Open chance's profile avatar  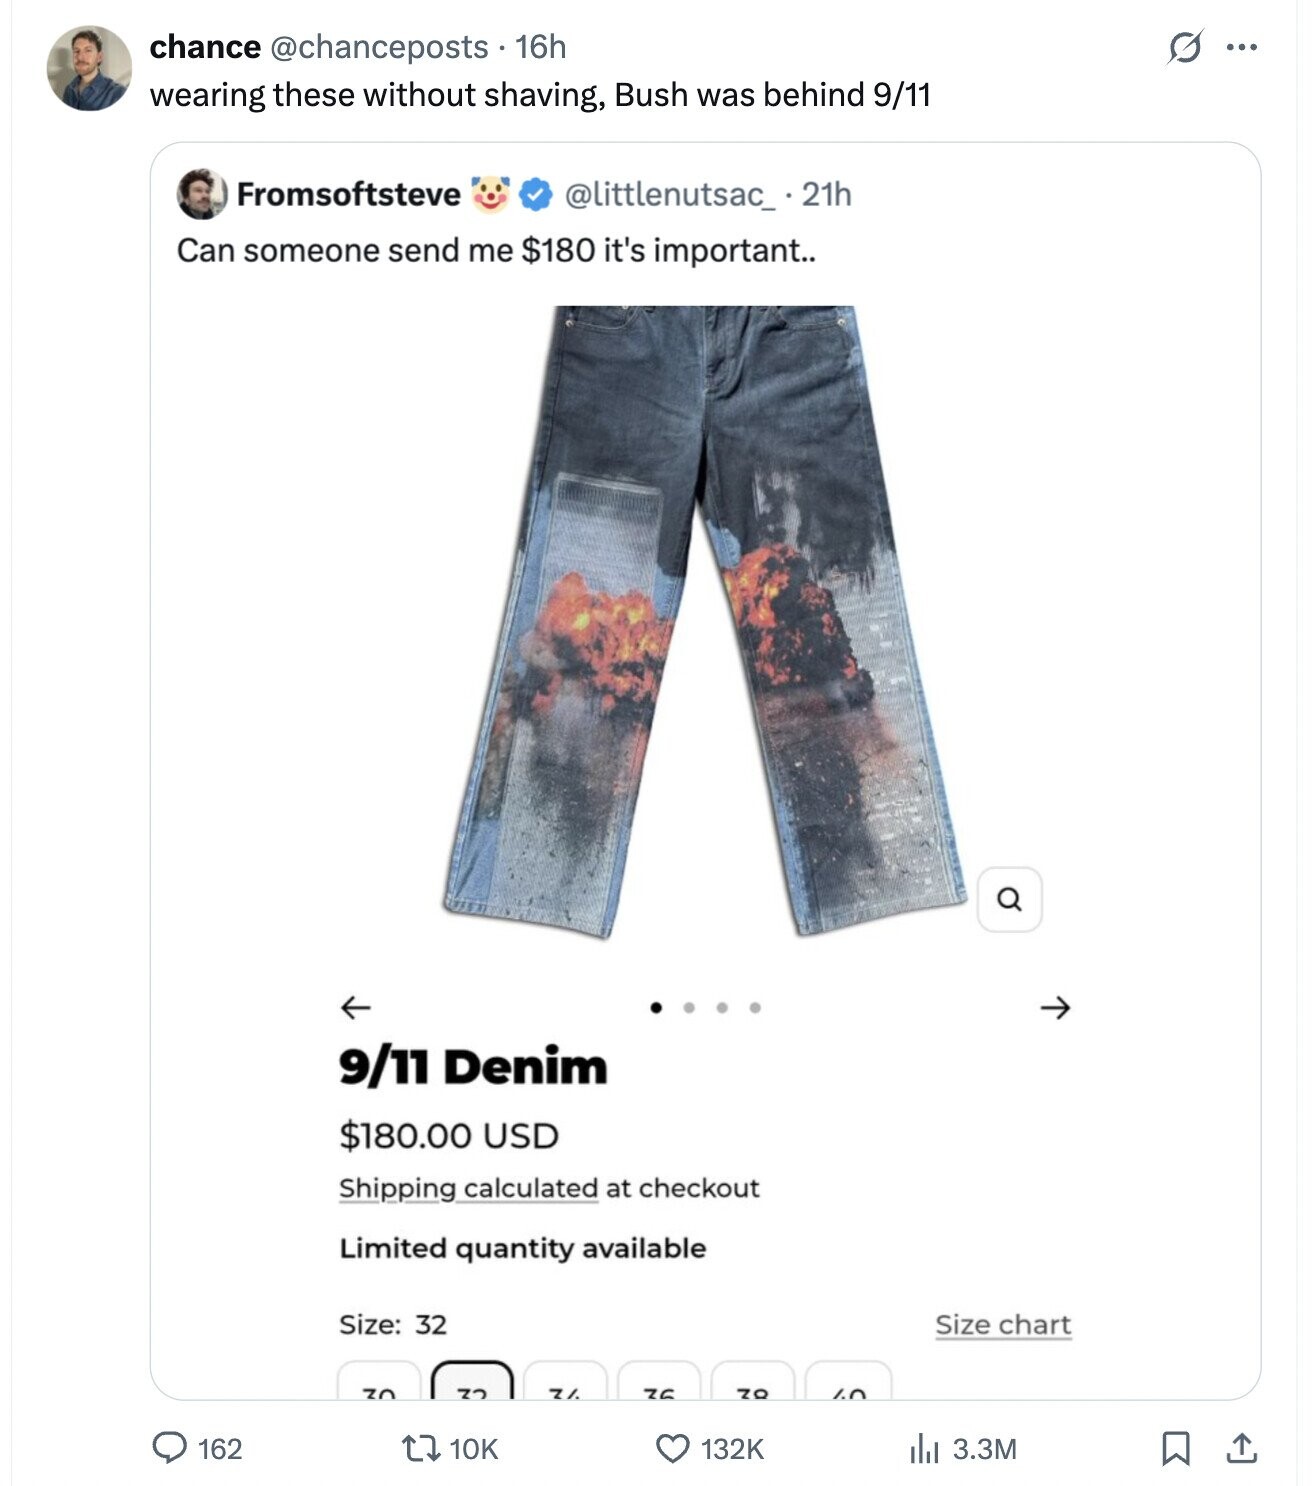click(x=89, y=68)
